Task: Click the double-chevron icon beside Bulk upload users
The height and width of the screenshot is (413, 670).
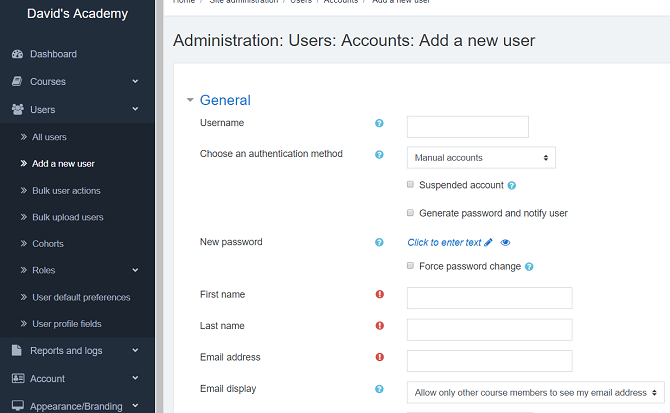Action: tap(24, 217)
